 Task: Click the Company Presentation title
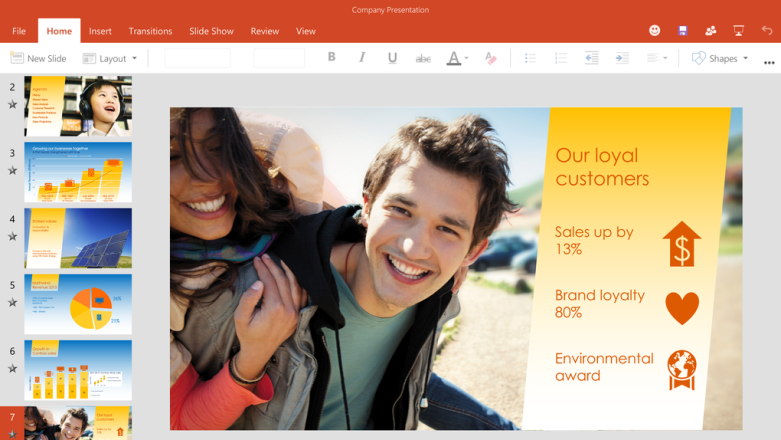[390, 10]
